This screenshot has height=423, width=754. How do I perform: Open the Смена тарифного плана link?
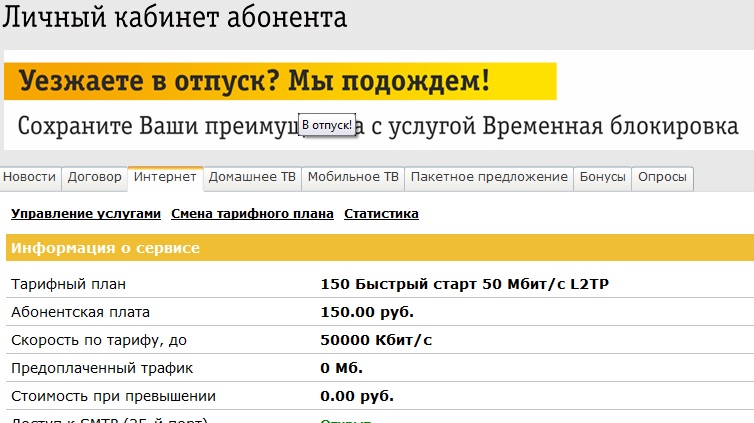click(252, 214)
